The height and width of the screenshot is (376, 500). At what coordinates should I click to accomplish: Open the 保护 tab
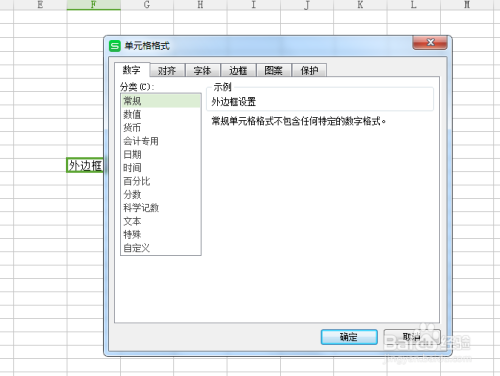tap(309, 71)
